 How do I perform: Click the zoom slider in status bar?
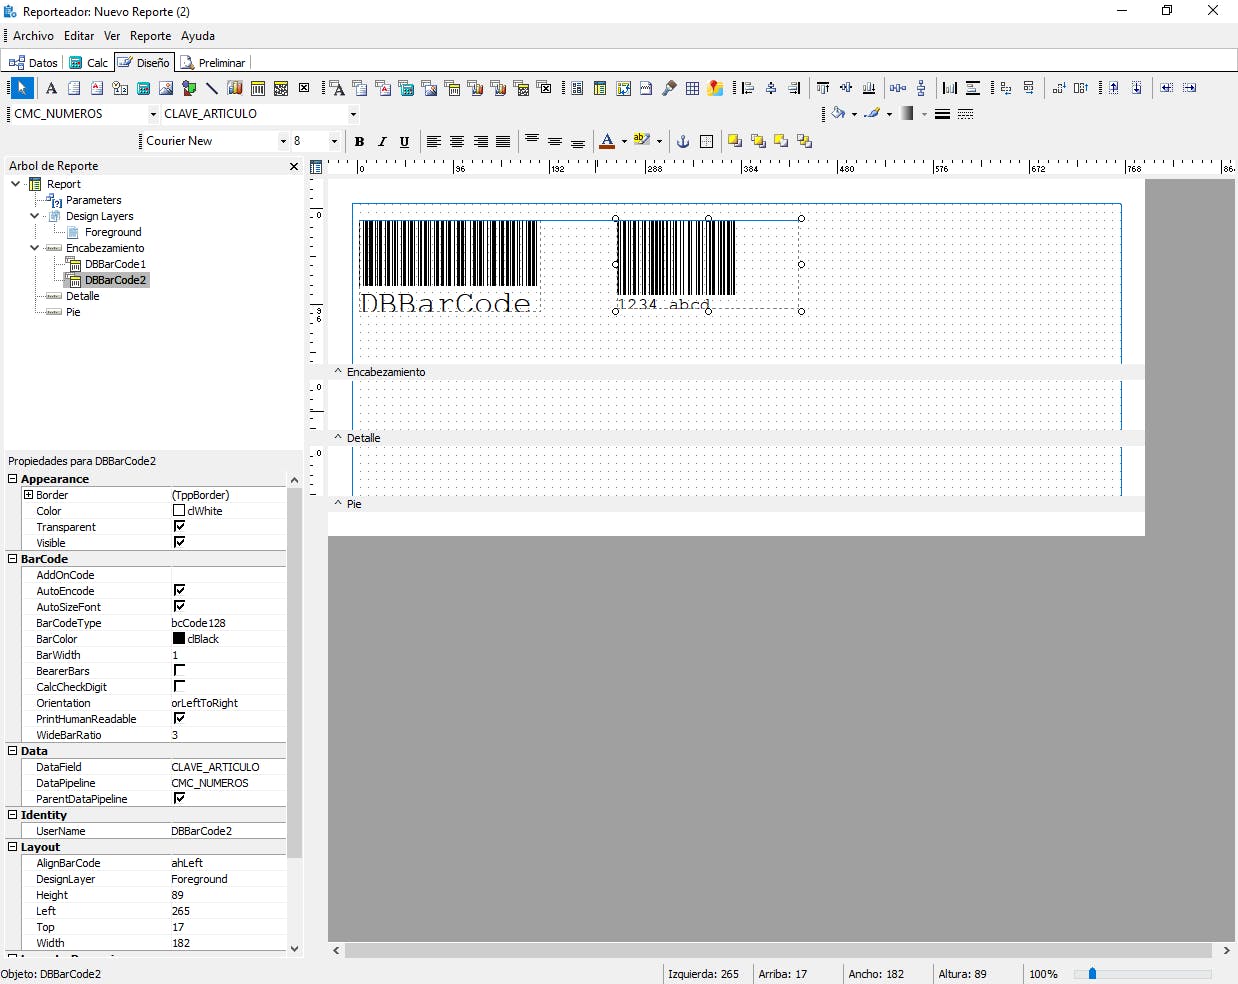tap(1092, 973)
